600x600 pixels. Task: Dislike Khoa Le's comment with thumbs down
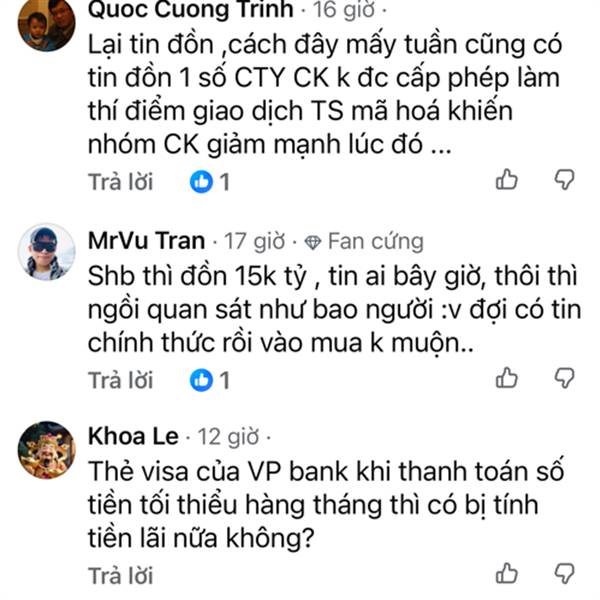coord(565,573)
